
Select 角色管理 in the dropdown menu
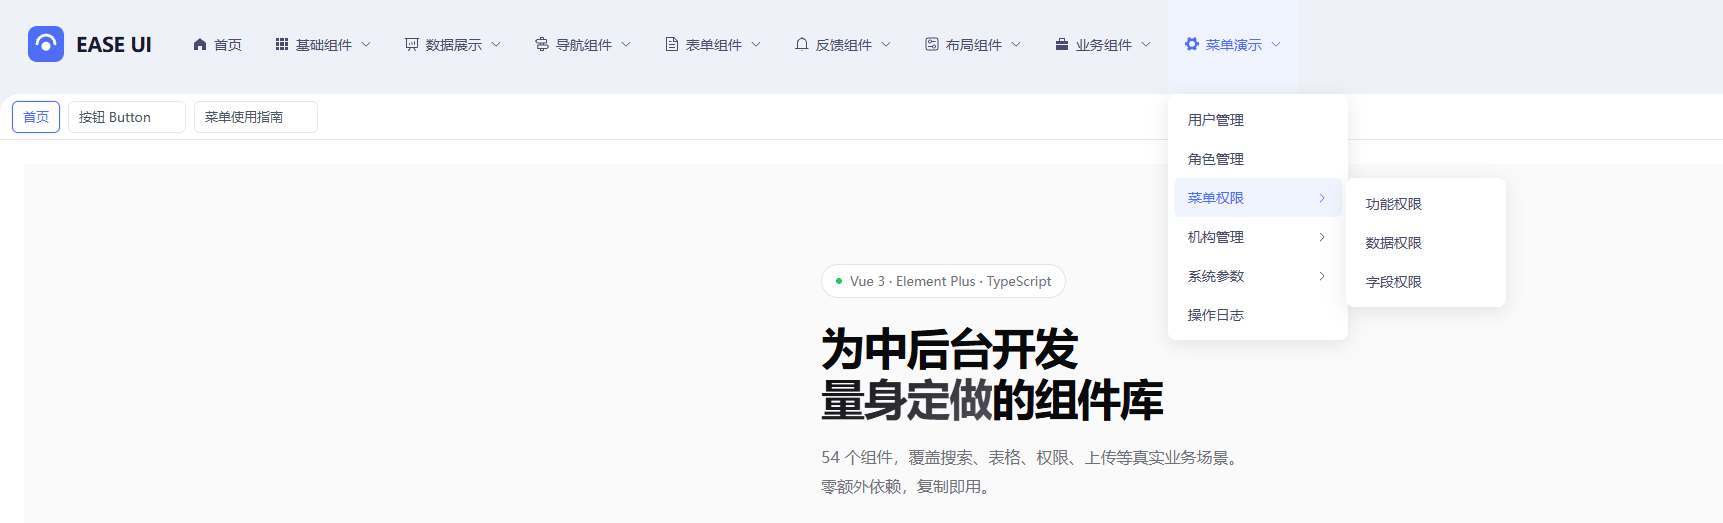pyautogui.click(x=1258, y=159)
